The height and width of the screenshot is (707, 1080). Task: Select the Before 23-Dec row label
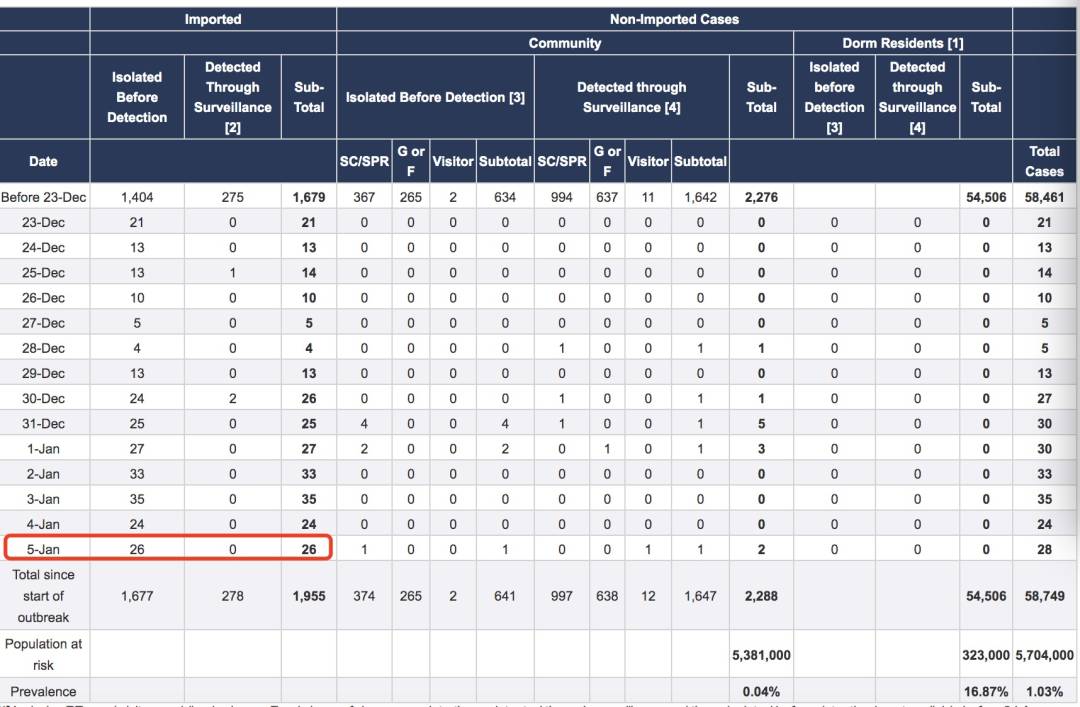coord(43,197)
